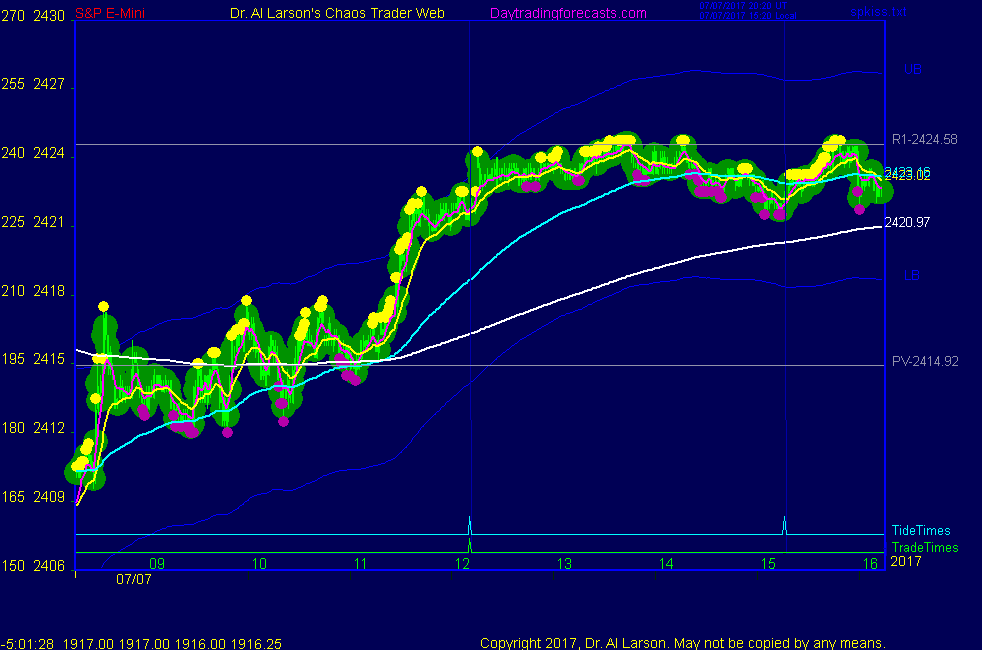Click the '240' left scale label

click(x=13, y=153)
